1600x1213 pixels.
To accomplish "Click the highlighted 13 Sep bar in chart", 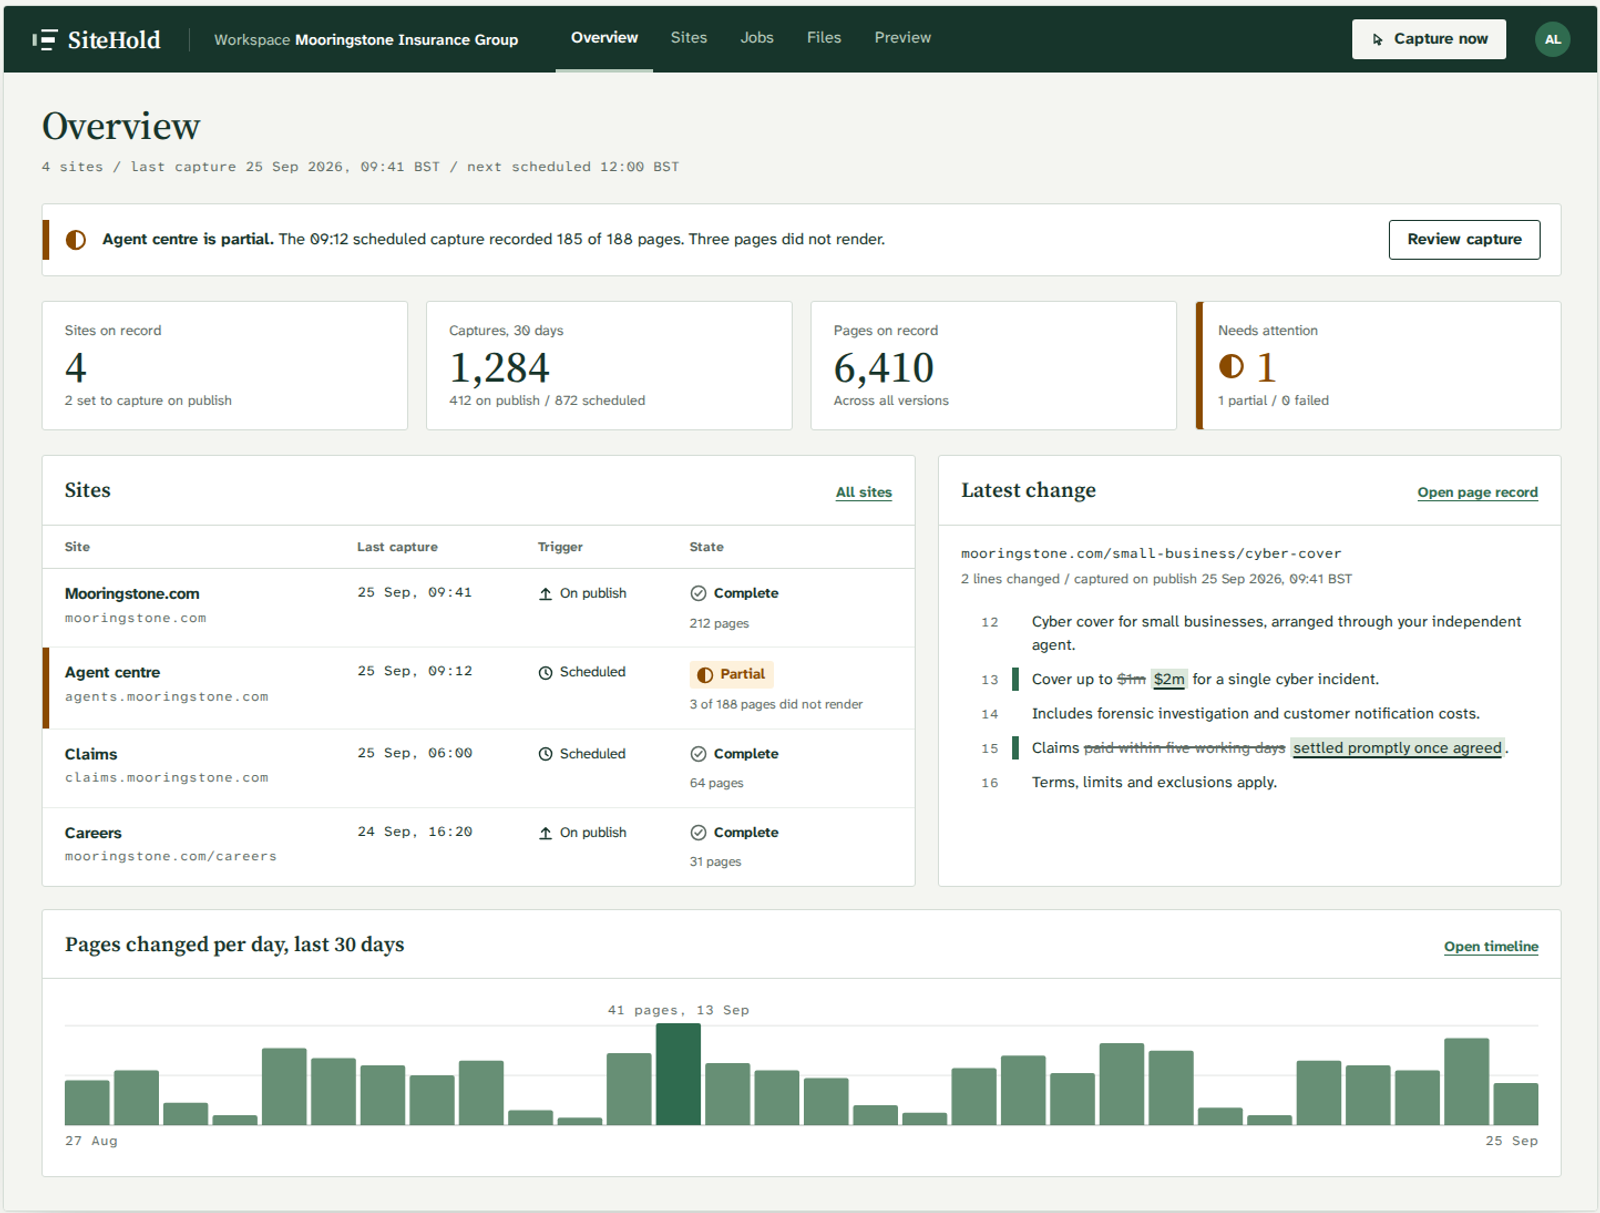I will [x=678, y=1074].
